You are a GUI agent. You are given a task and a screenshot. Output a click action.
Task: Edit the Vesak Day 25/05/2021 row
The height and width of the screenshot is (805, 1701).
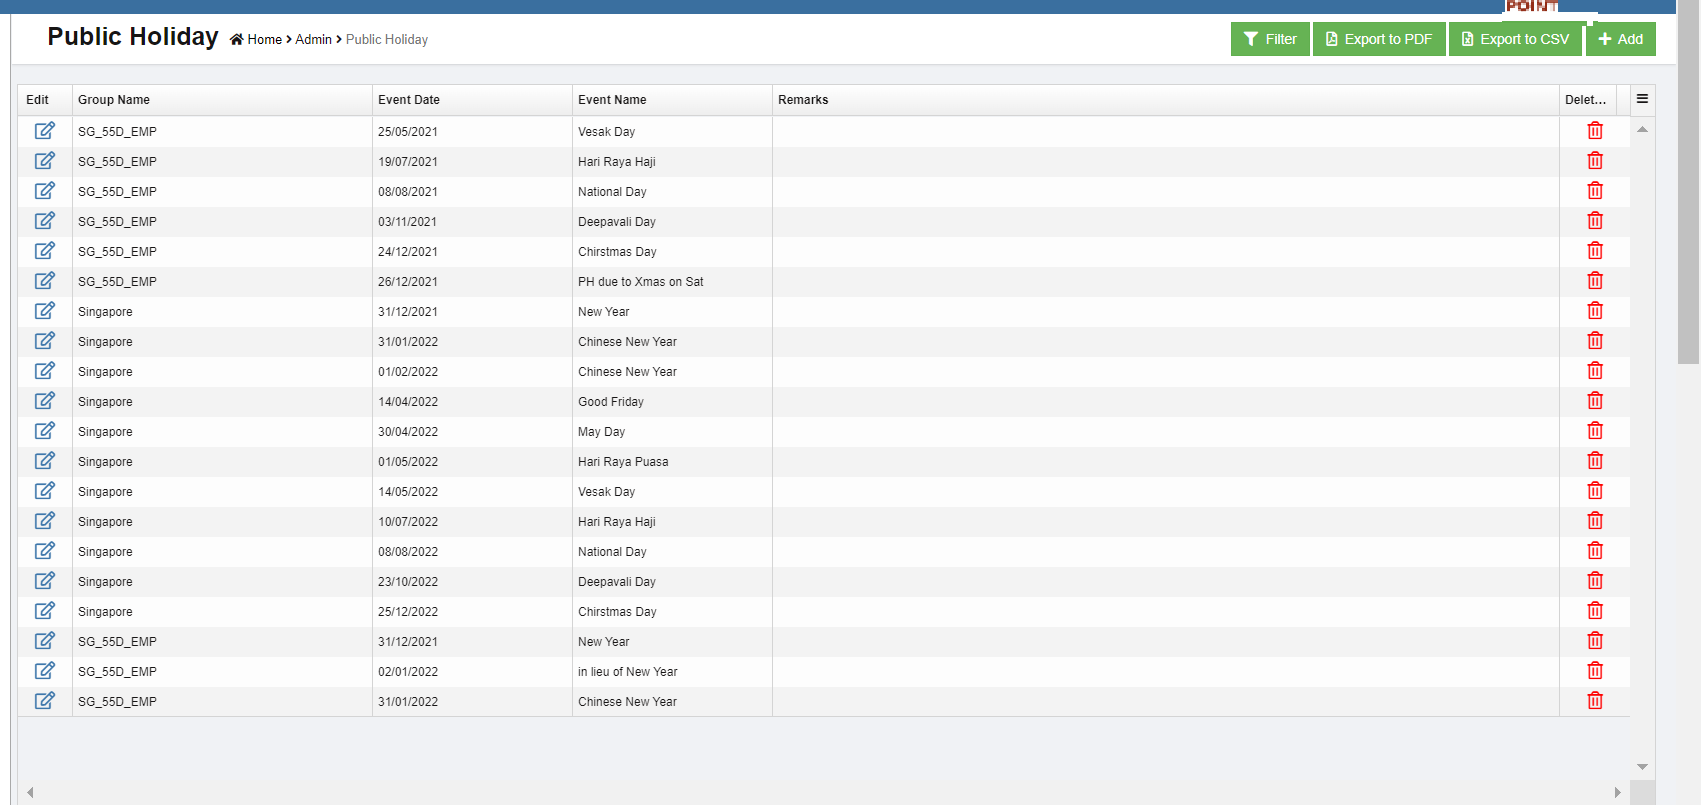45,131
